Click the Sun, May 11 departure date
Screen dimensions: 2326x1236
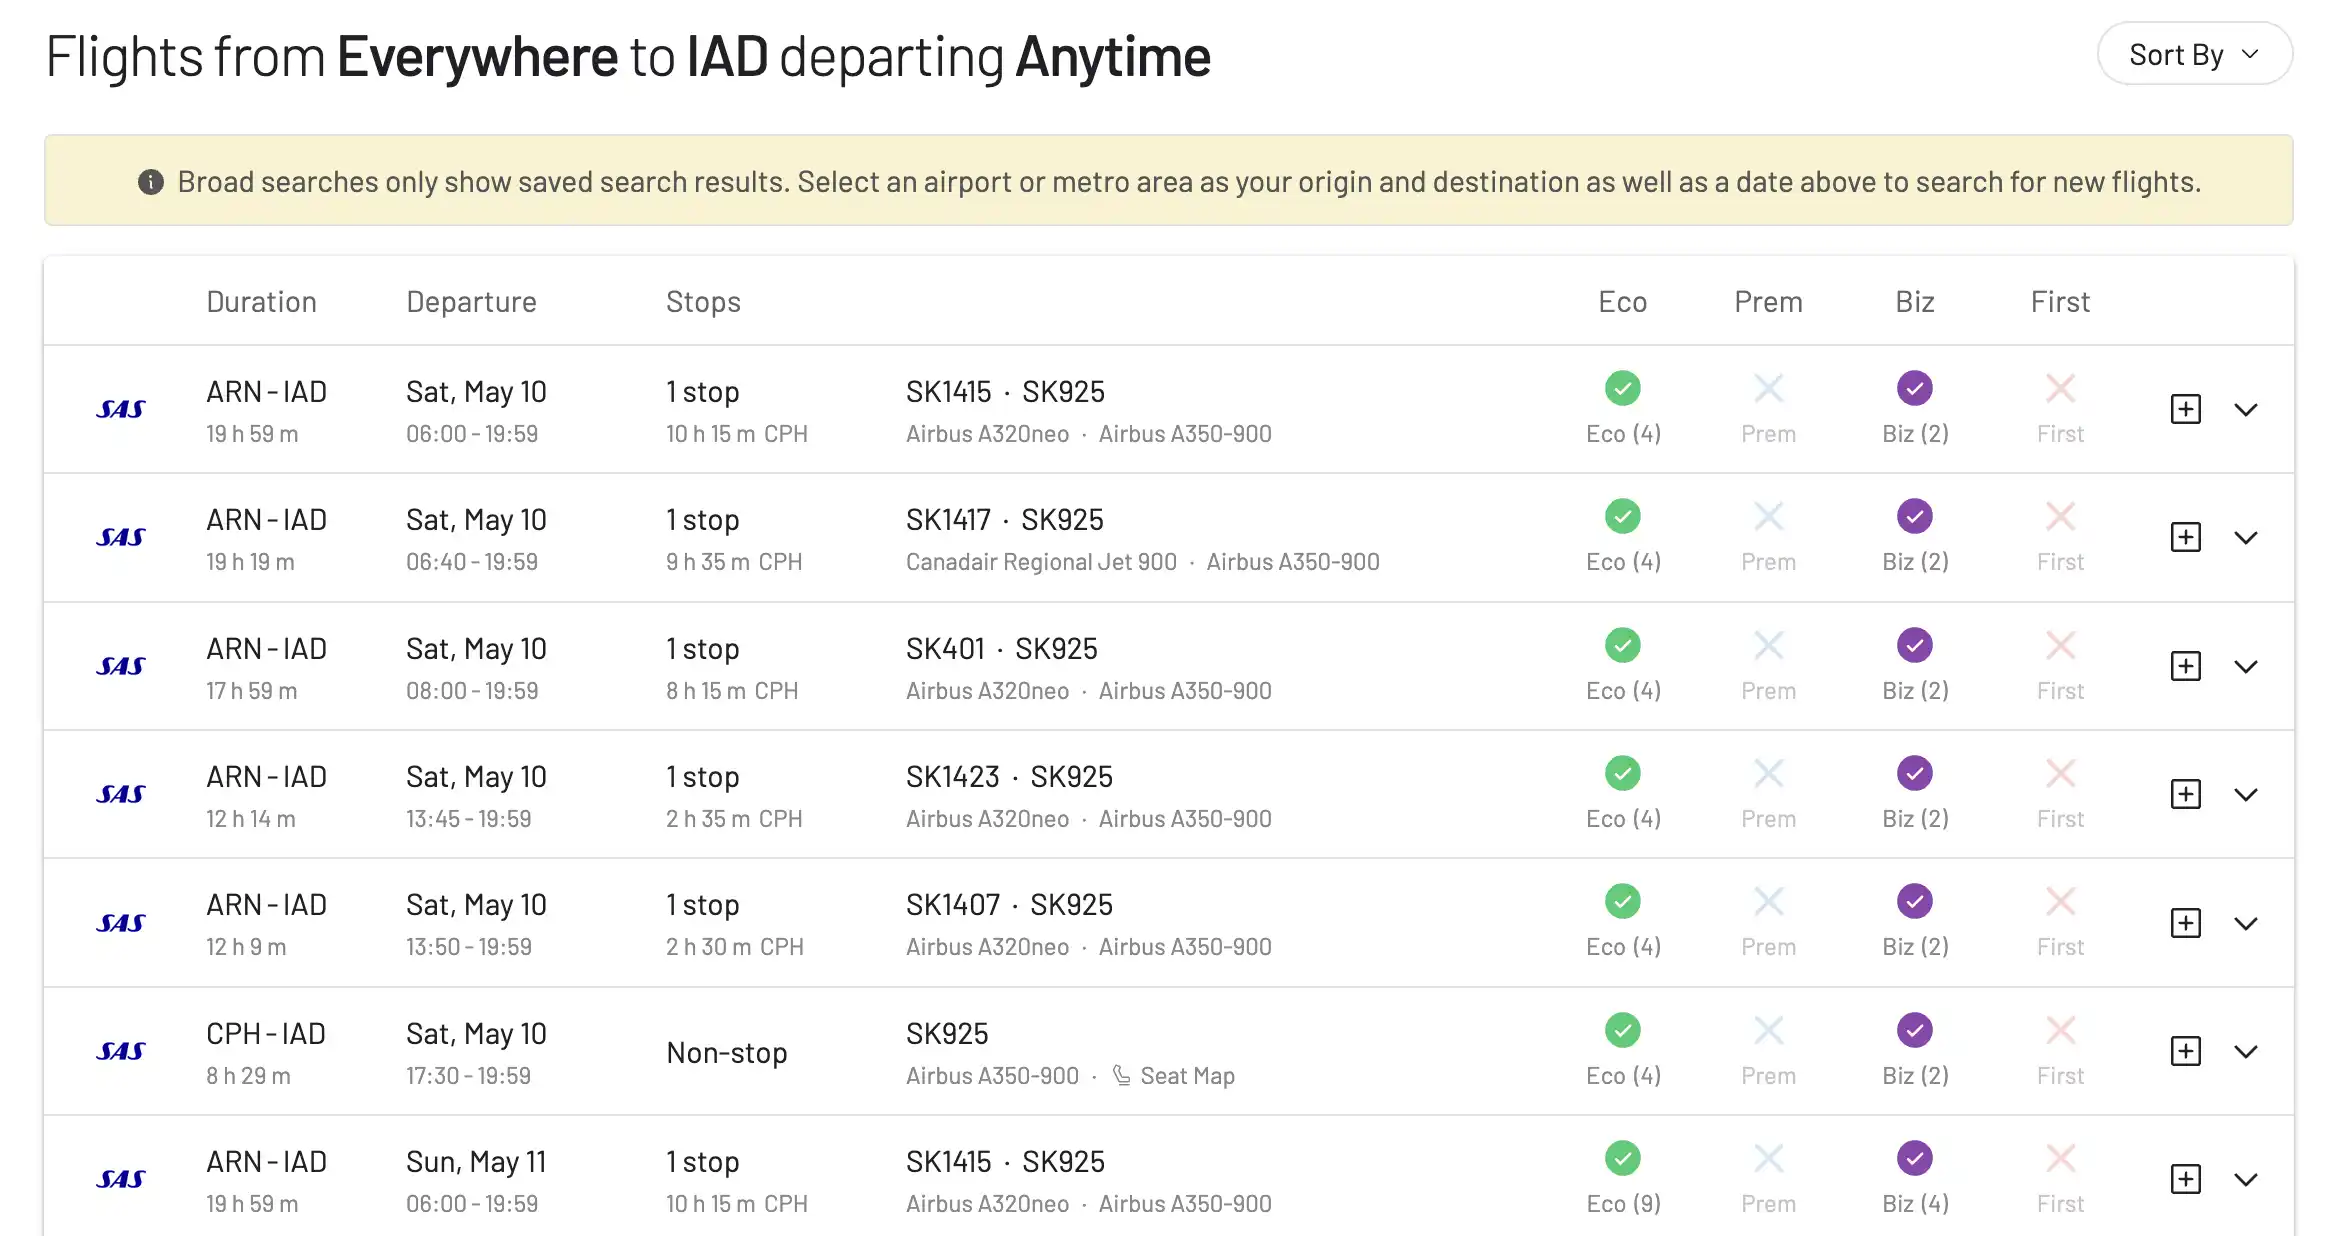pyautogui.click(x=476, y=1162)
